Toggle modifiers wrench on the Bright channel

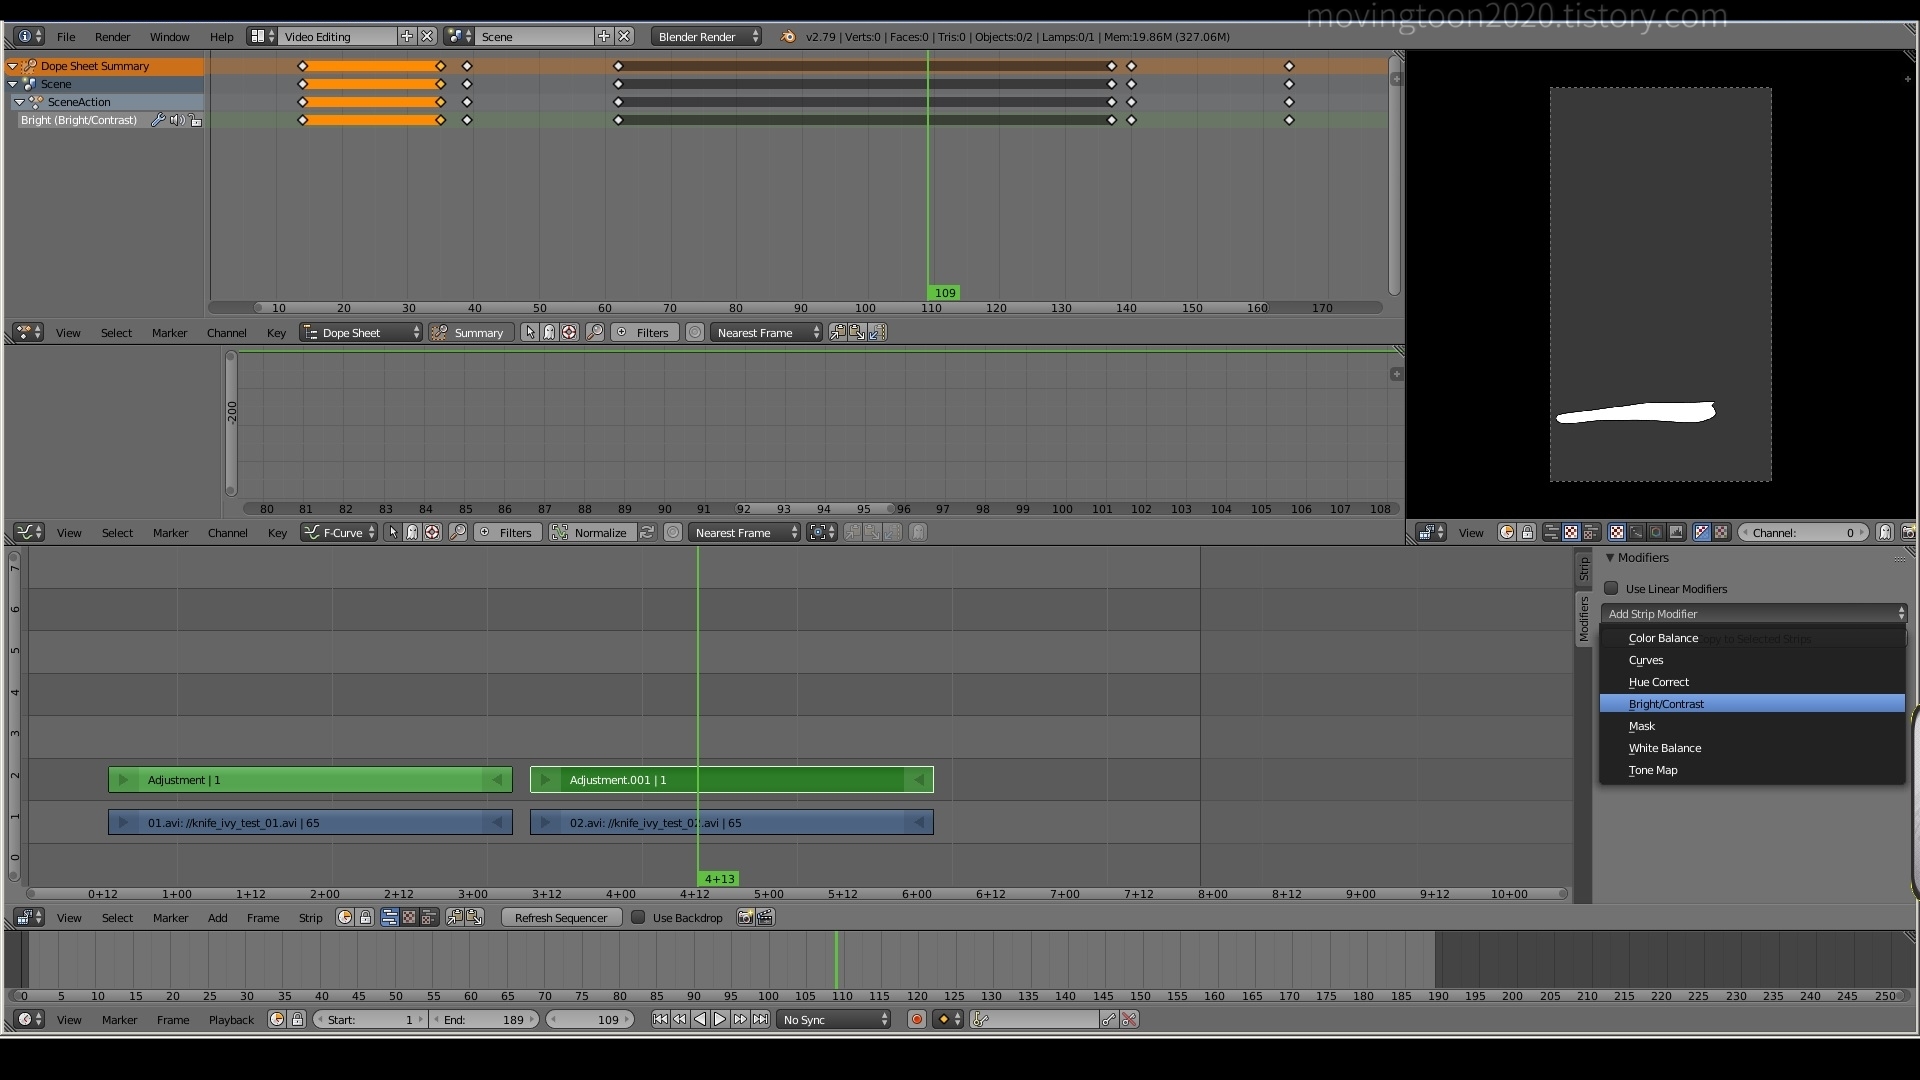click(x=158, y=120)
